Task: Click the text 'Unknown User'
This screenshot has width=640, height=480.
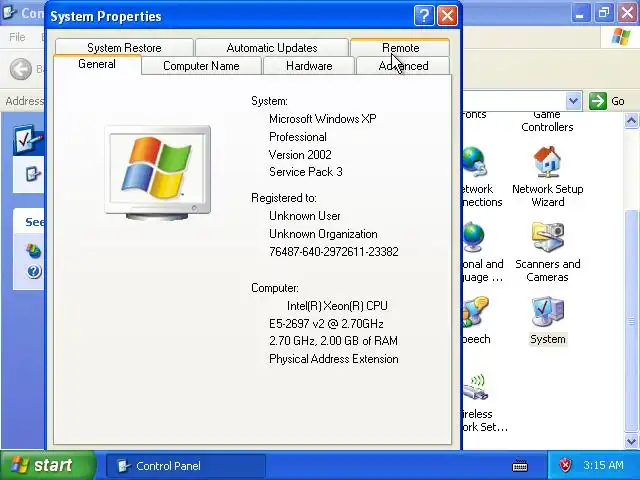Action: click(304, 216)
